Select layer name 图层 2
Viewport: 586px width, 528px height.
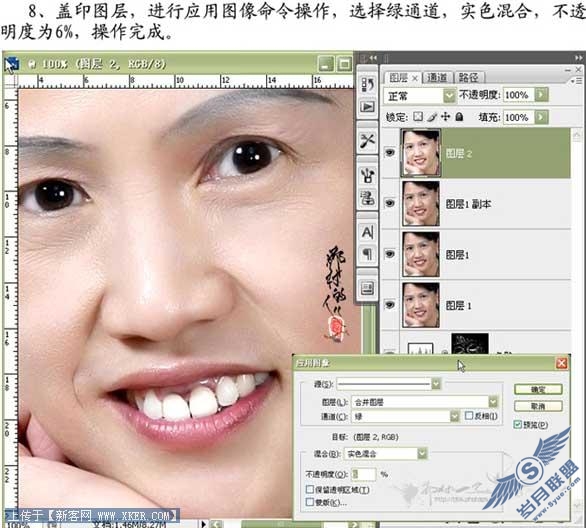click(x=459, y=154)
